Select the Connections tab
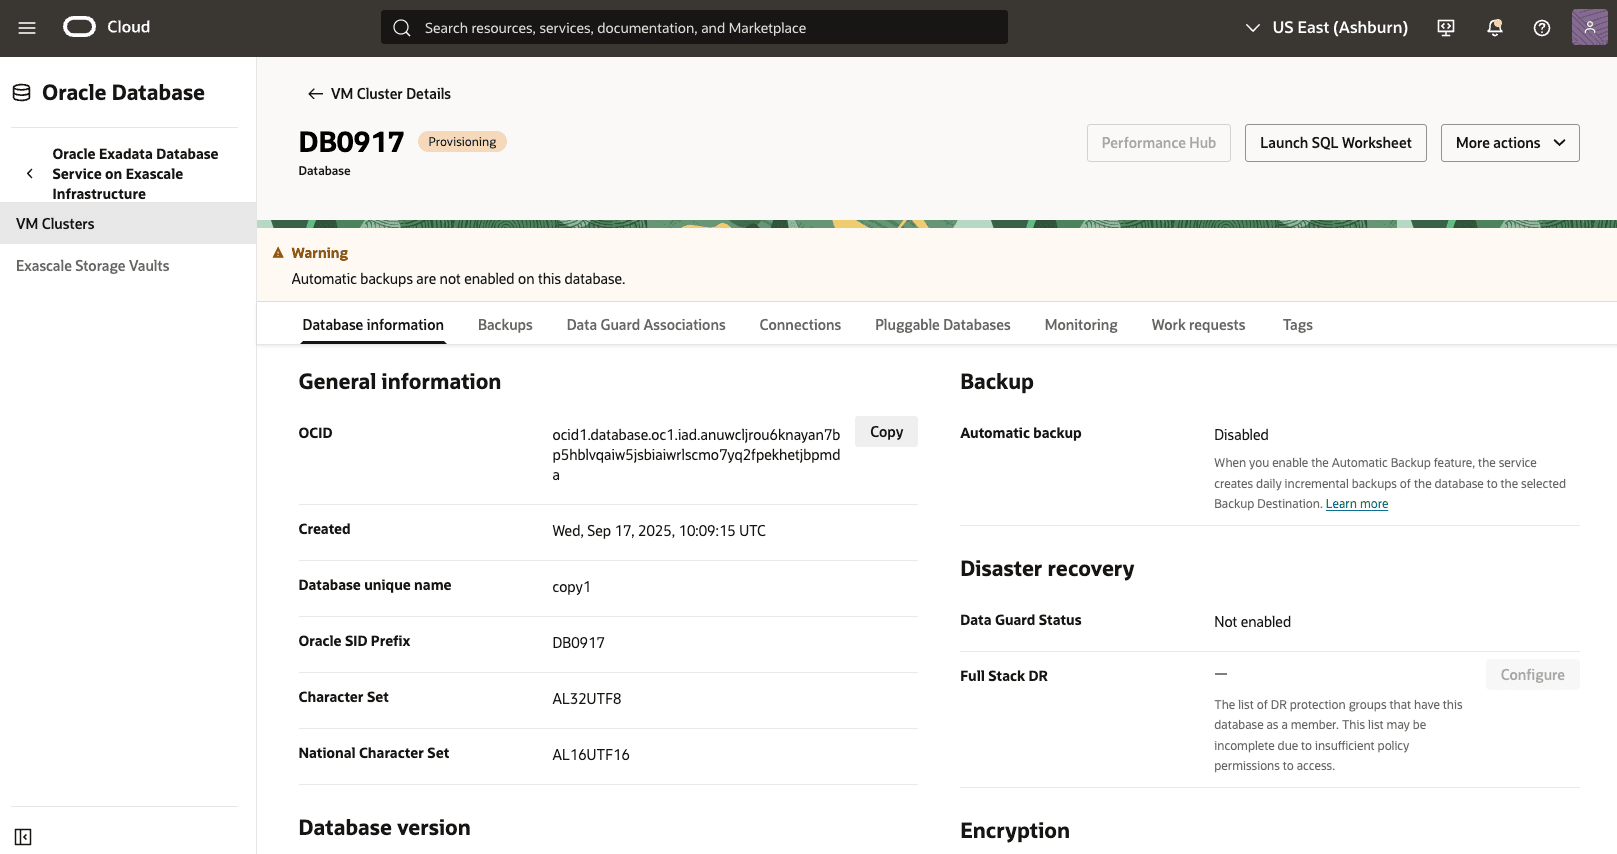This screenshot has height=854, width=1617. (x=800, y=325)
